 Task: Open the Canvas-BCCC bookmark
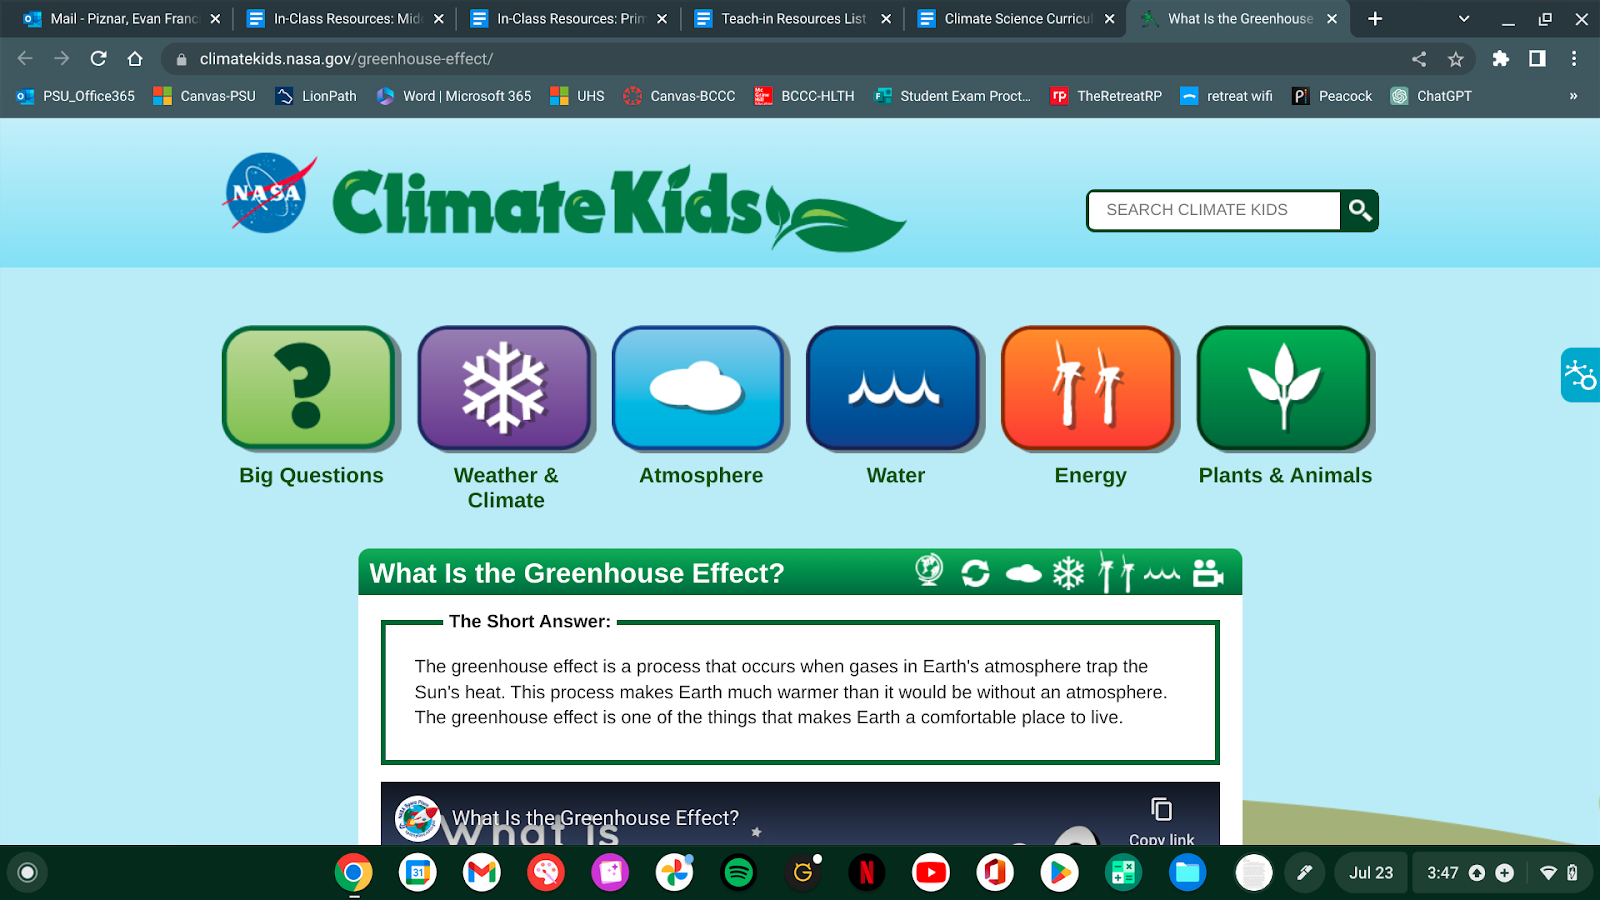tap(680, 96)
